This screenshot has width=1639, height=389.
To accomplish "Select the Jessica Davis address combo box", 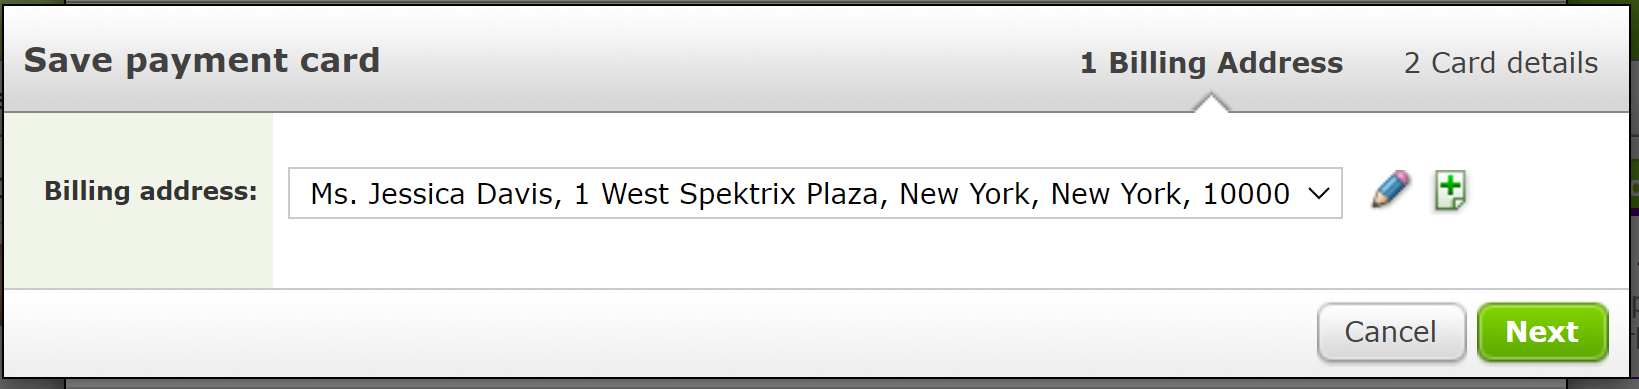I will [815, 193].
